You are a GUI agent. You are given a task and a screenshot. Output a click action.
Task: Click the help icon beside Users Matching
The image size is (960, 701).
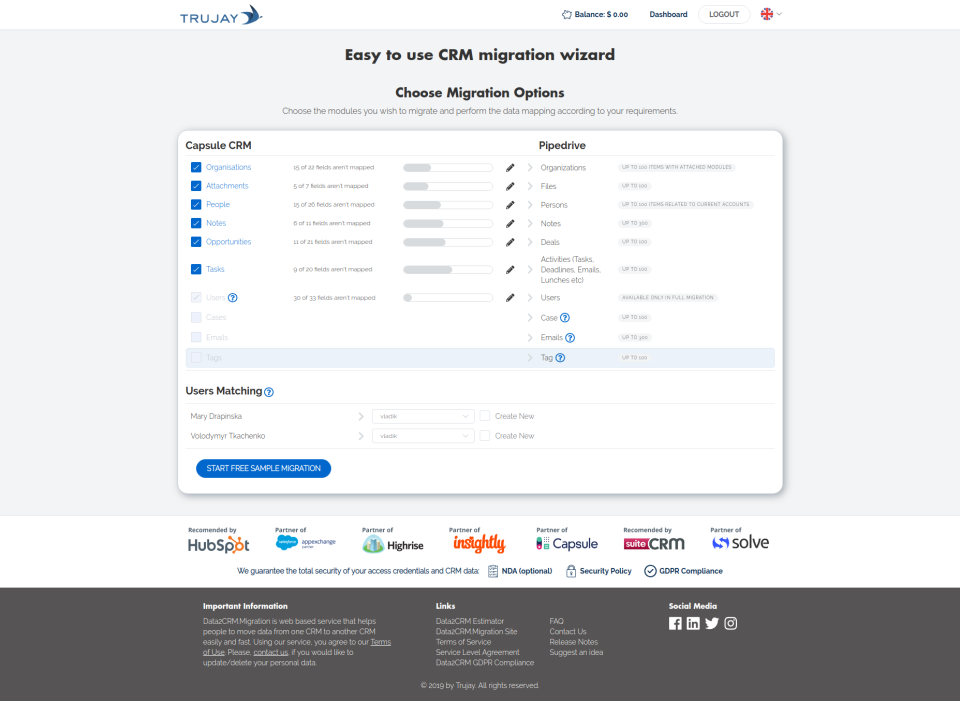[267, 390]
